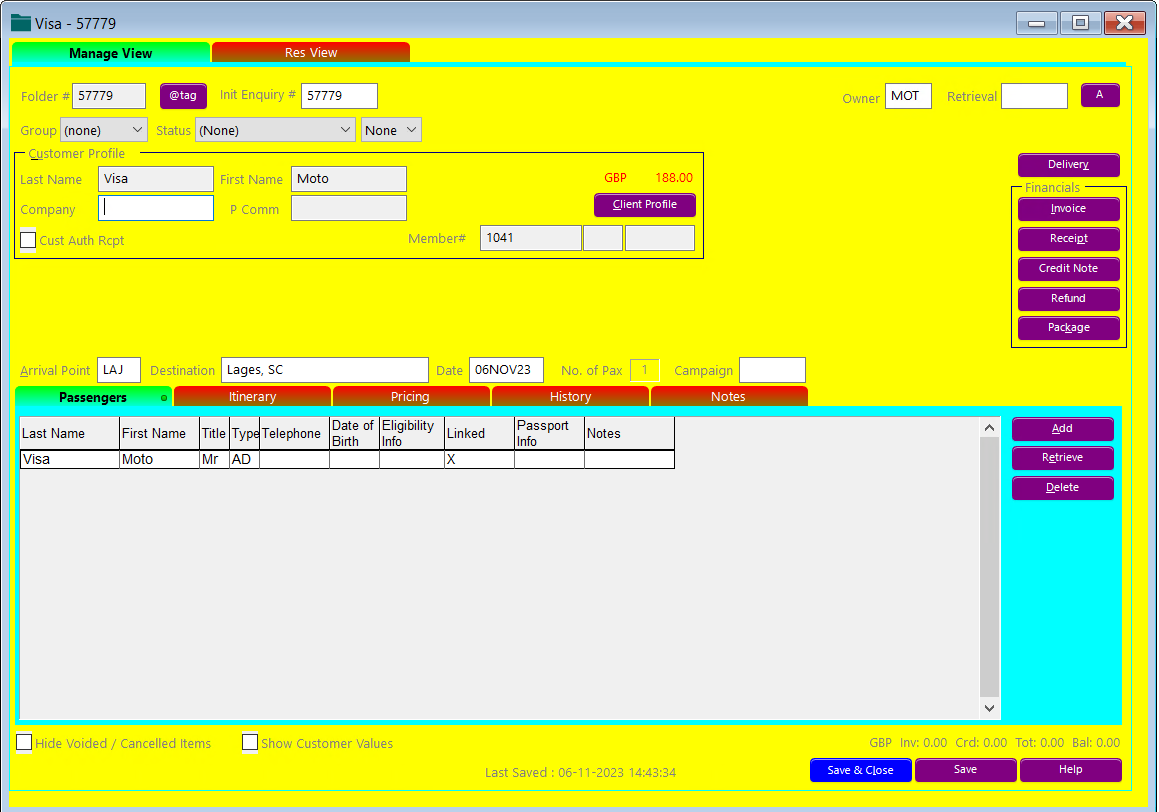Maximize the Visa - 57779 window
Viewport: 1159px width, 812px height.
(x=1080, y=24)
